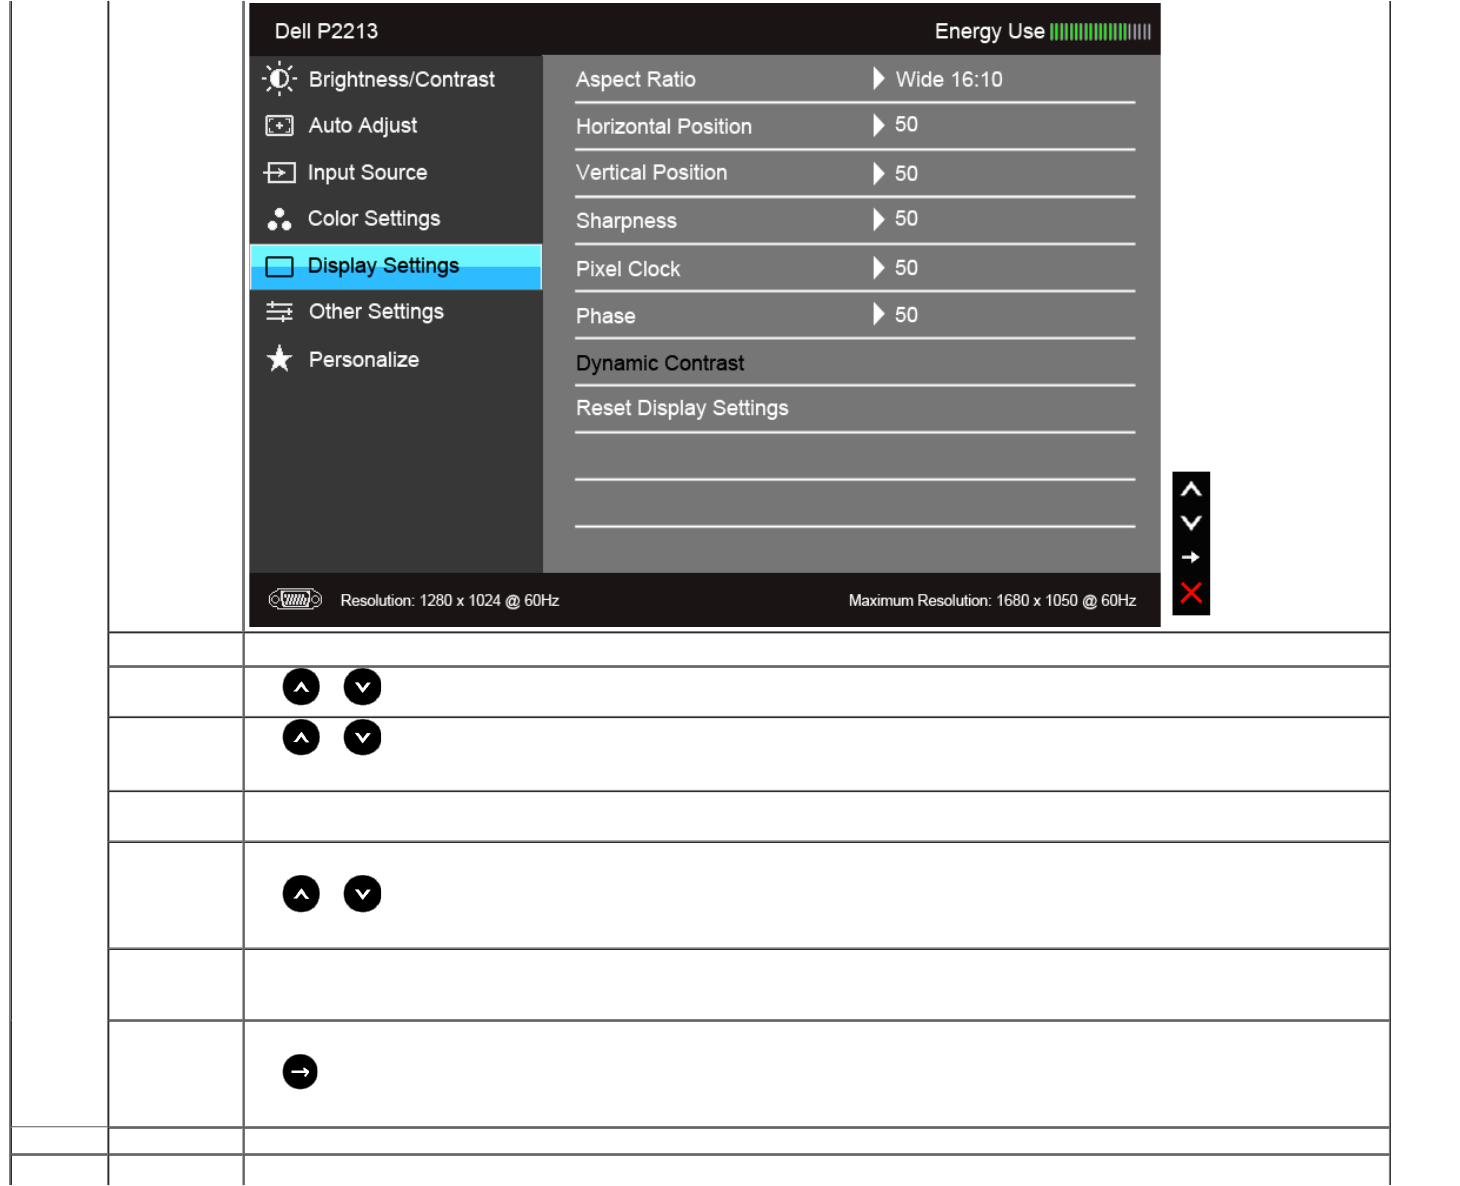The height and width of the screenshot is (1186, 1460).
Task: Click the 'Wide 16:10' aspect ratio value
Action: click(x=949, y=79)
